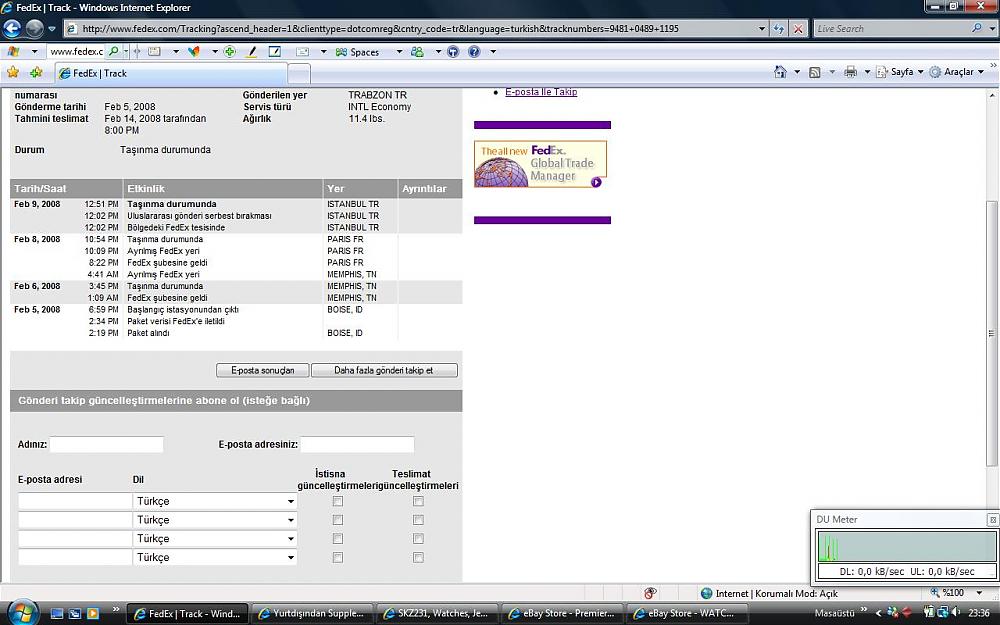The height and width of the screenshot is (625, 1000).
Task: Click the Live Search text box
Action: click(892, 29)
